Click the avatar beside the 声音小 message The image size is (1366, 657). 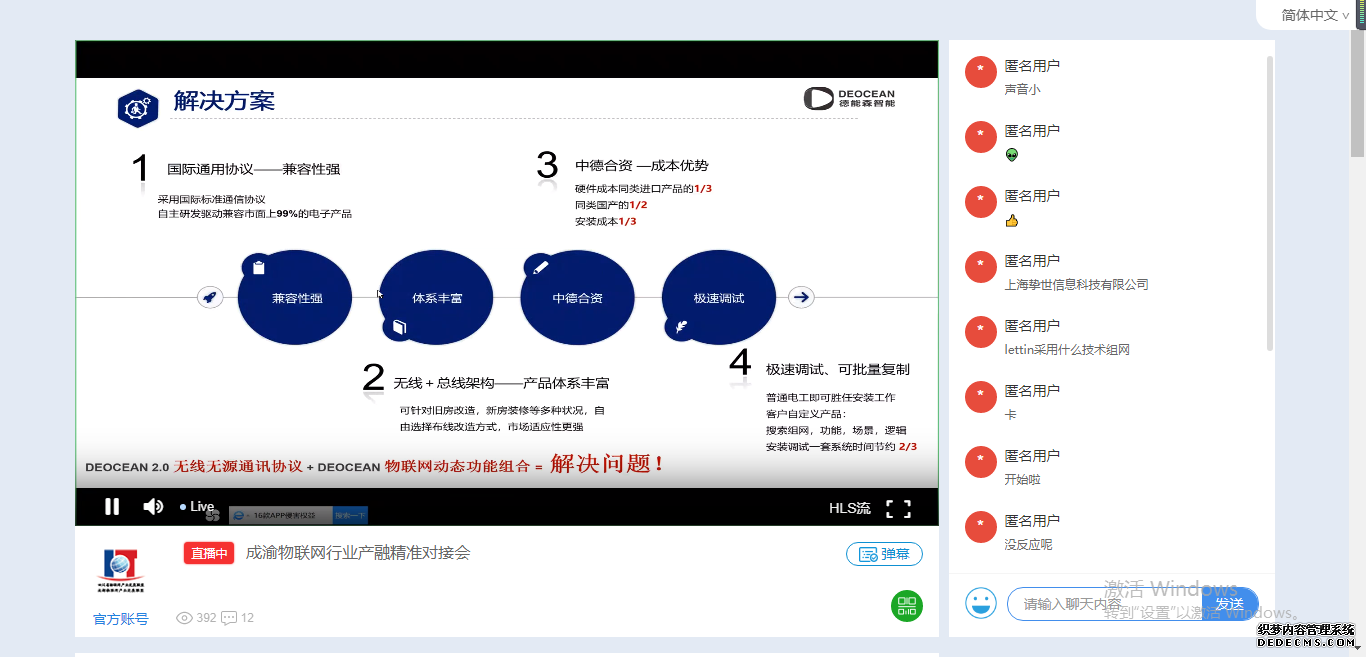[981, 74]
